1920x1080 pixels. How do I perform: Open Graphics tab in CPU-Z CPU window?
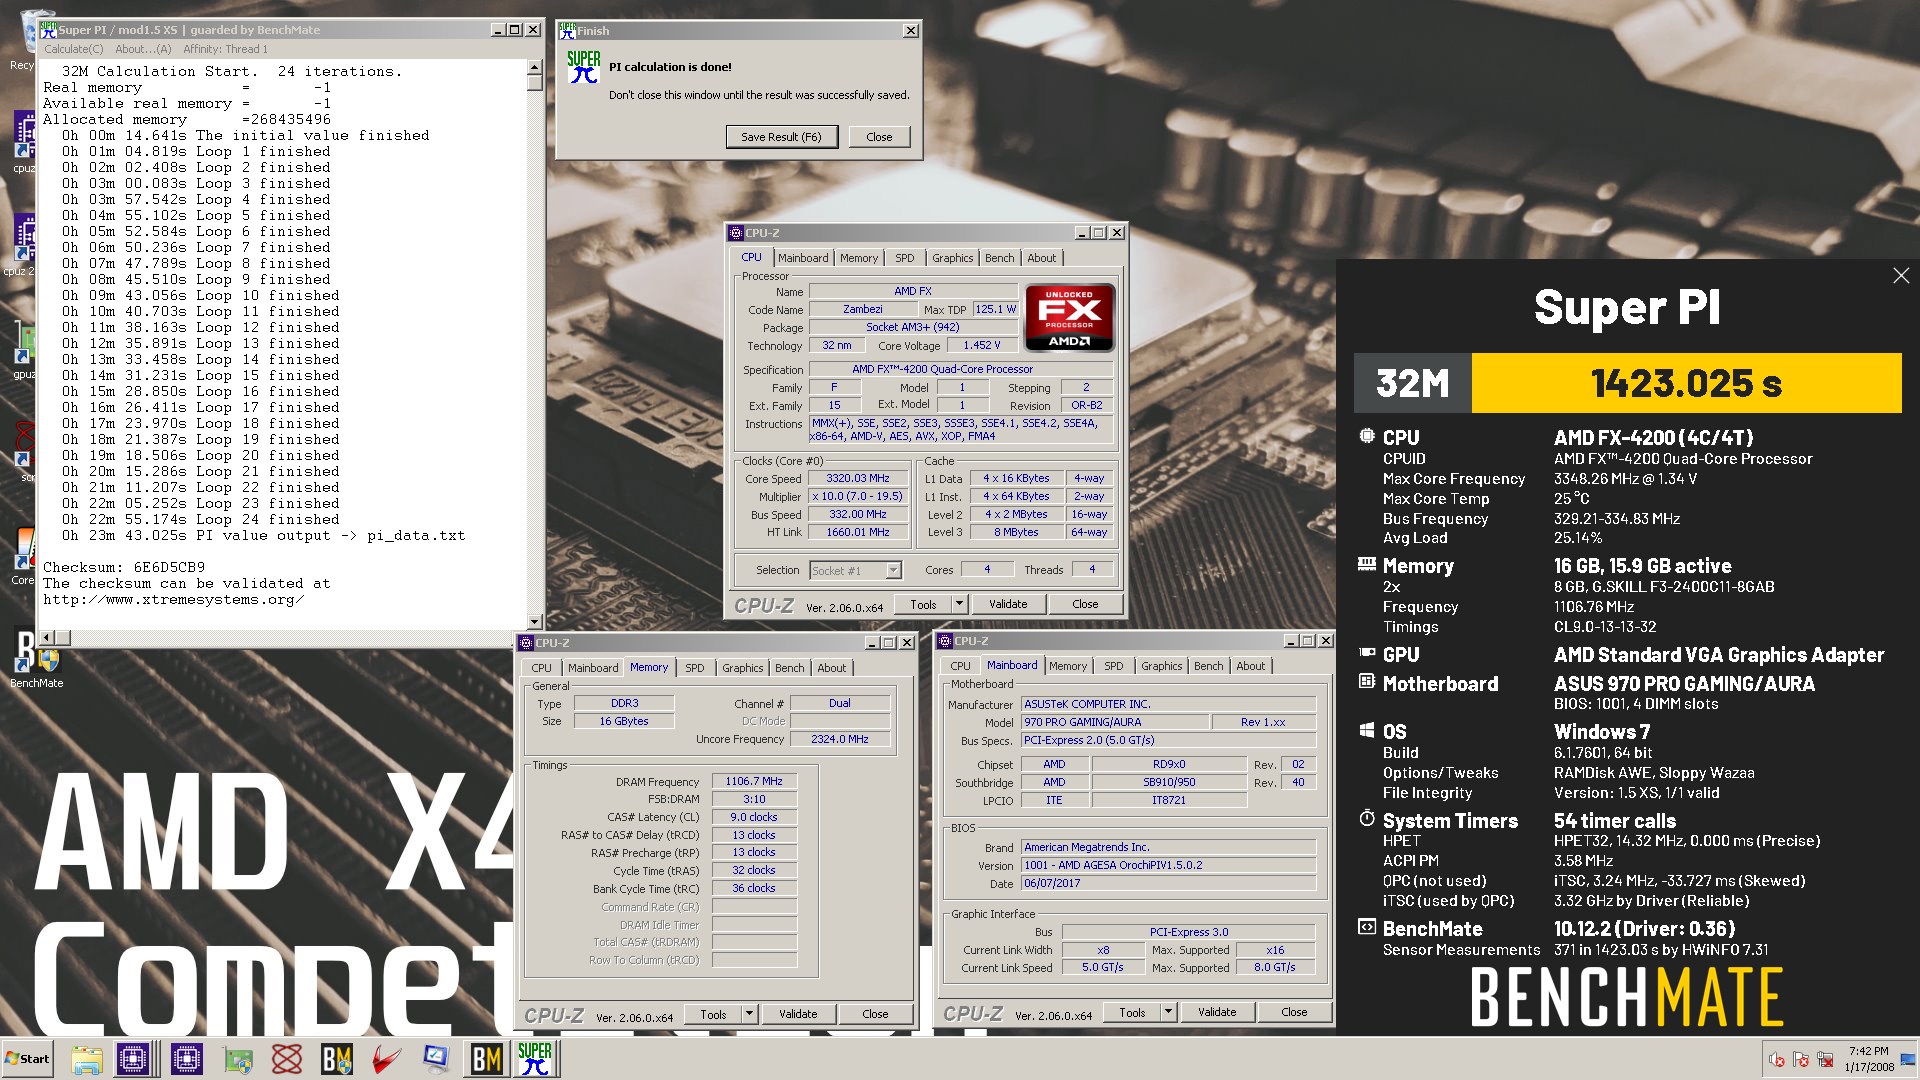point(953,258)
